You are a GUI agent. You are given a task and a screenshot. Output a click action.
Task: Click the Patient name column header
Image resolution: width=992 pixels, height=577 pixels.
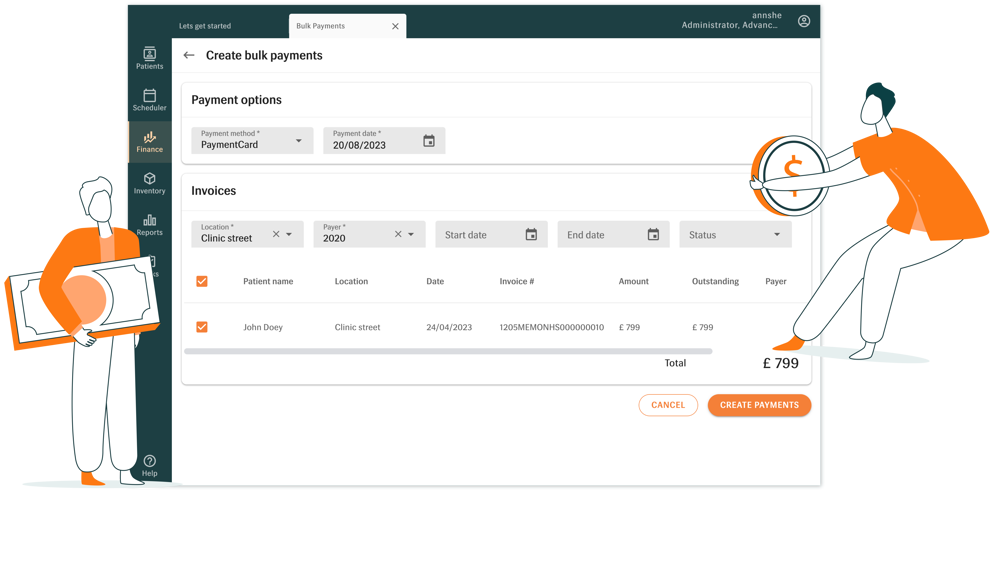pos(268,281)
